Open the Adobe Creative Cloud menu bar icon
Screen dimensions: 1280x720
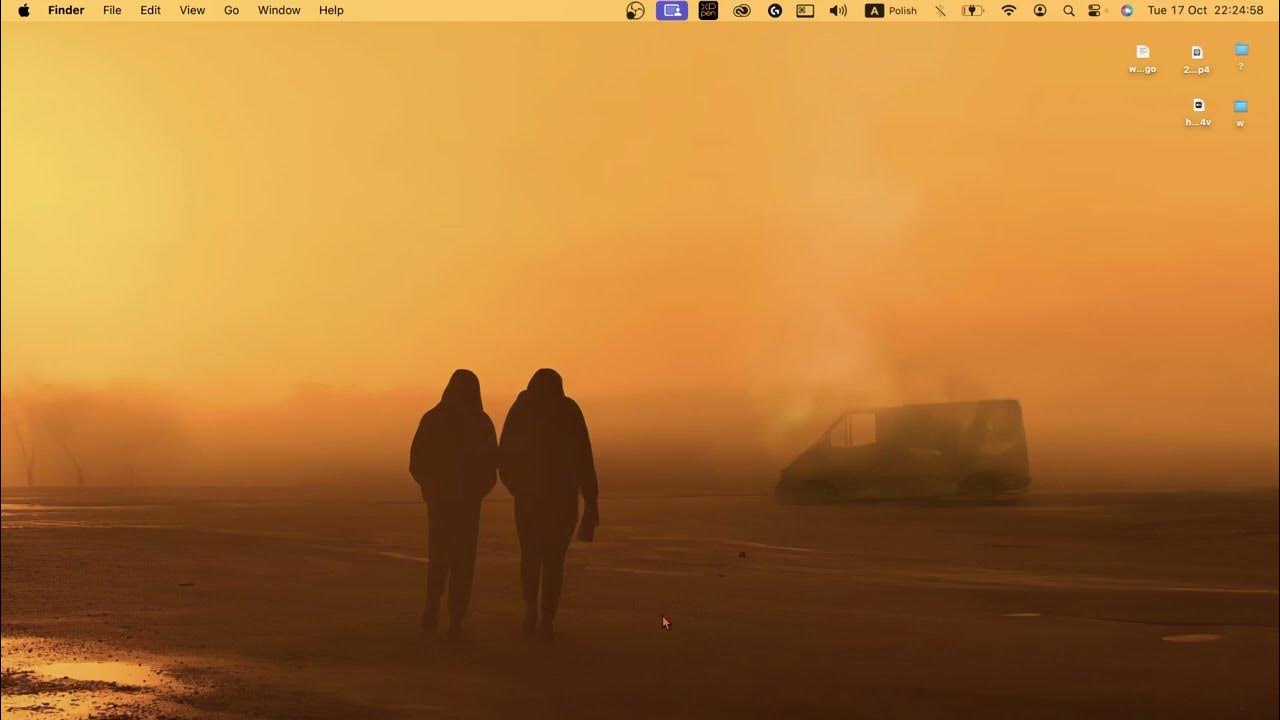coord(741,11)
